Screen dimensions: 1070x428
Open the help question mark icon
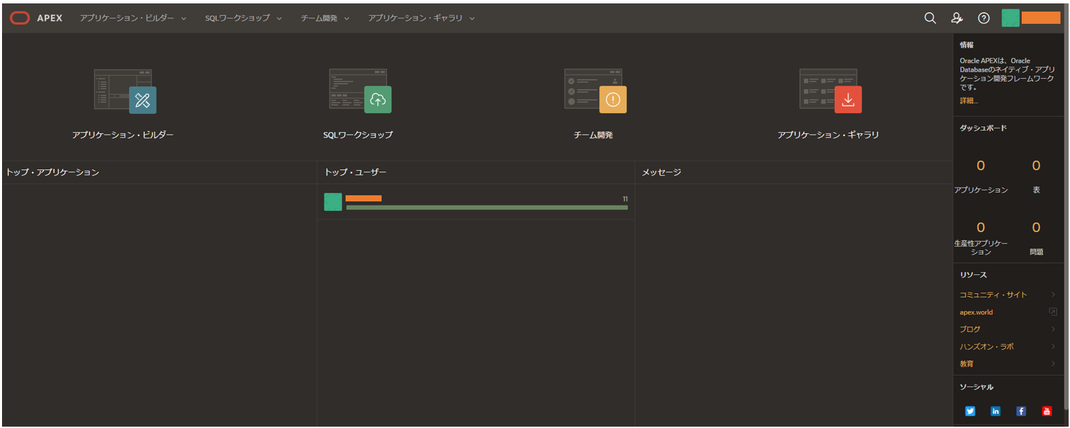[983, 18]
